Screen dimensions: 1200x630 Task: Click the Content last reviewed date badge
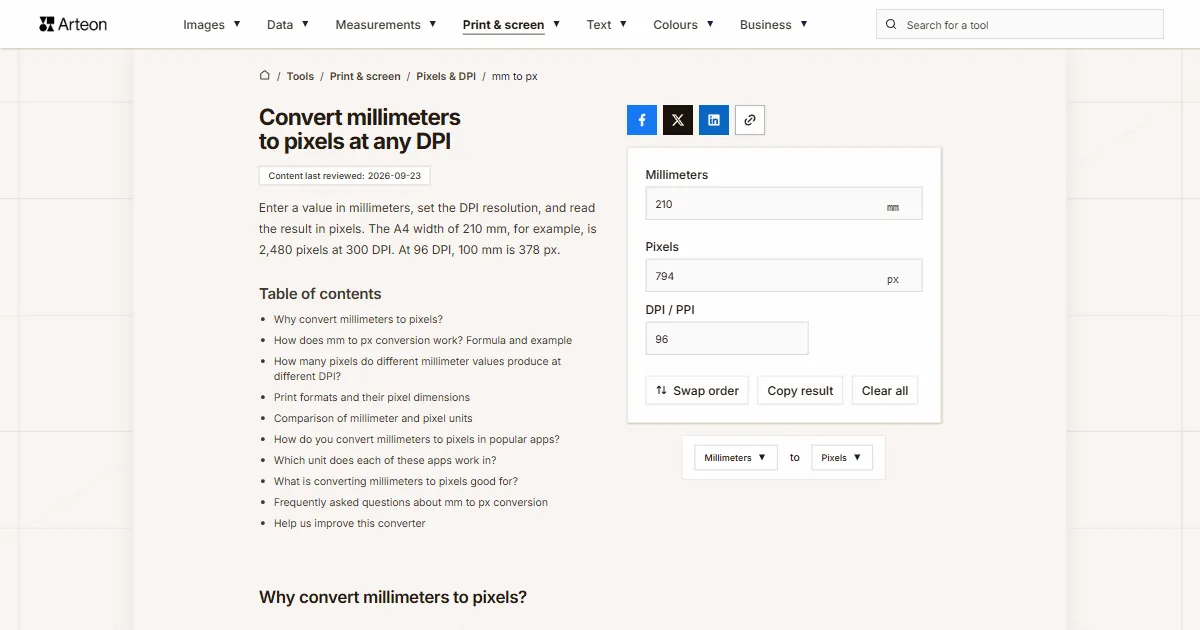pyautogui.click(x=345, y=176)
